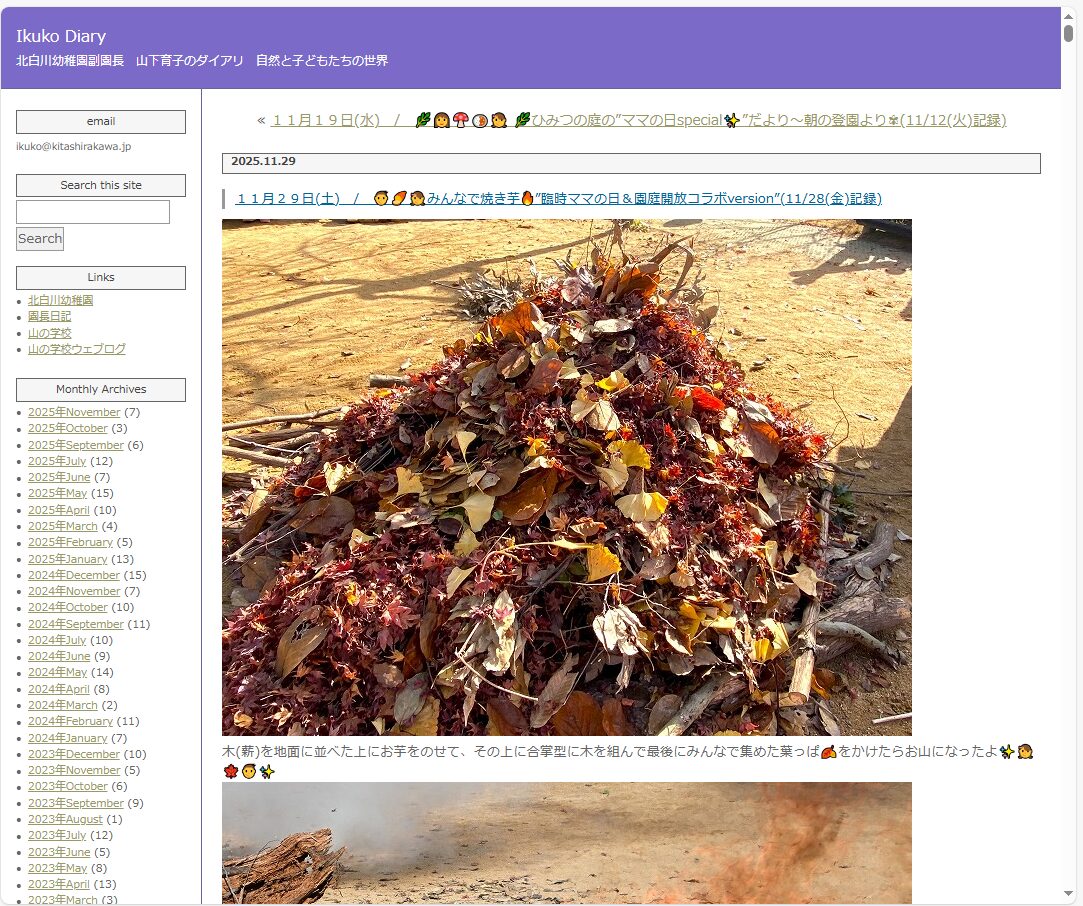The height and width of the screenshot is (906, 1083).
Task: Go to the 2024年December archive
Action: click(x=74, y=575)
